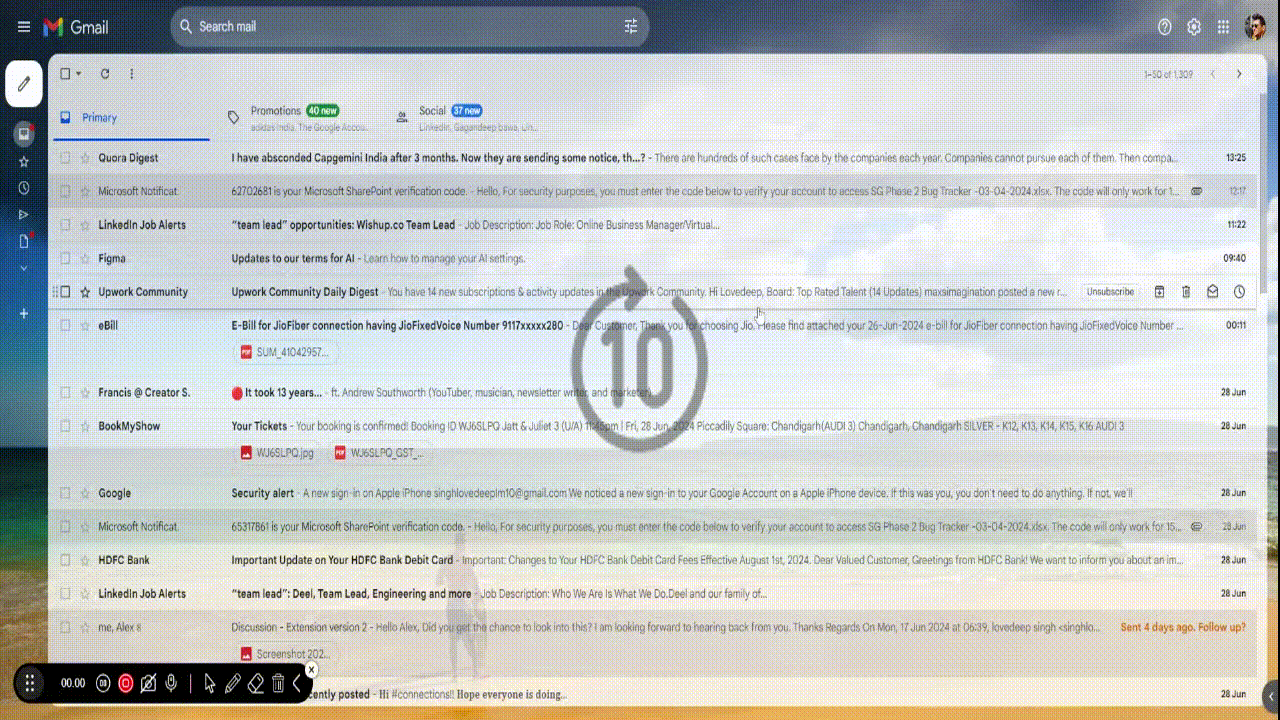Open WJ6SLPQ.jpg attachment chip

coord(278,453)
